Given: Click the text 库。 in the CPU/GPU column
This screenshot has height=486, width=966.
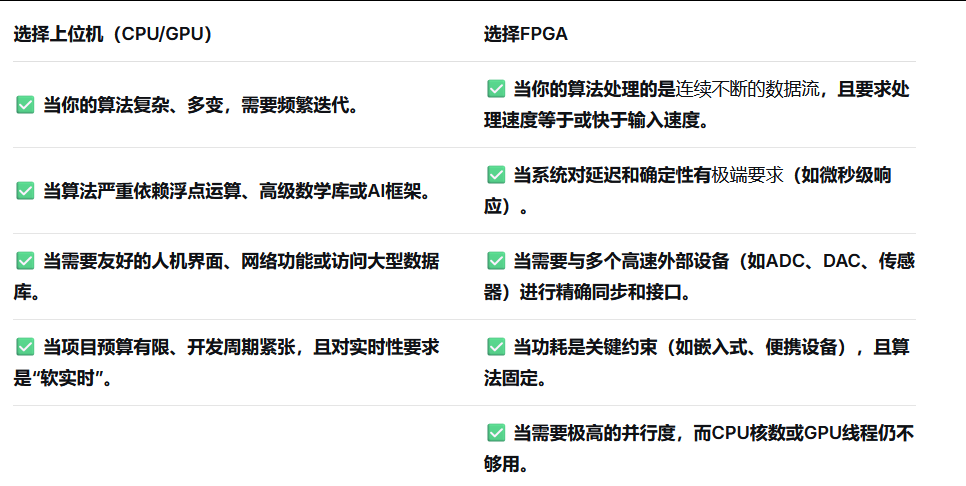Looking at the screenshot, I should pos(27,292).
